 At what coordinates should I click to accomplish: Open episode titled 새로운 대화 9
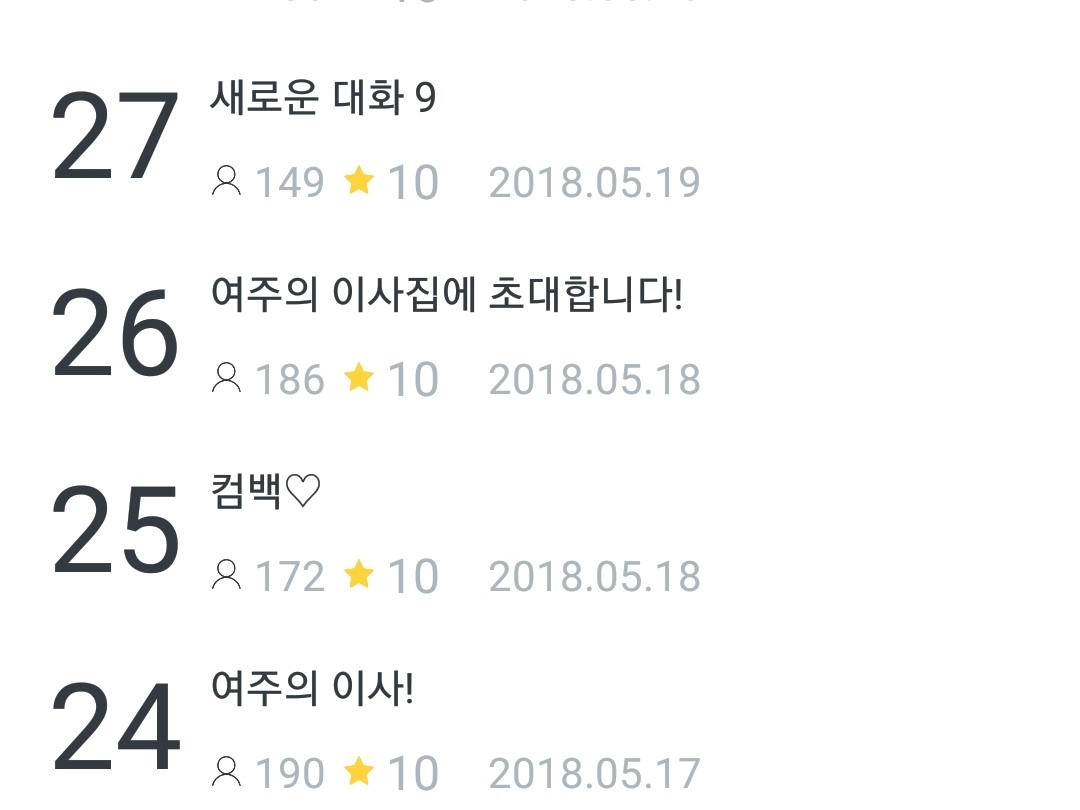[323, 98]
